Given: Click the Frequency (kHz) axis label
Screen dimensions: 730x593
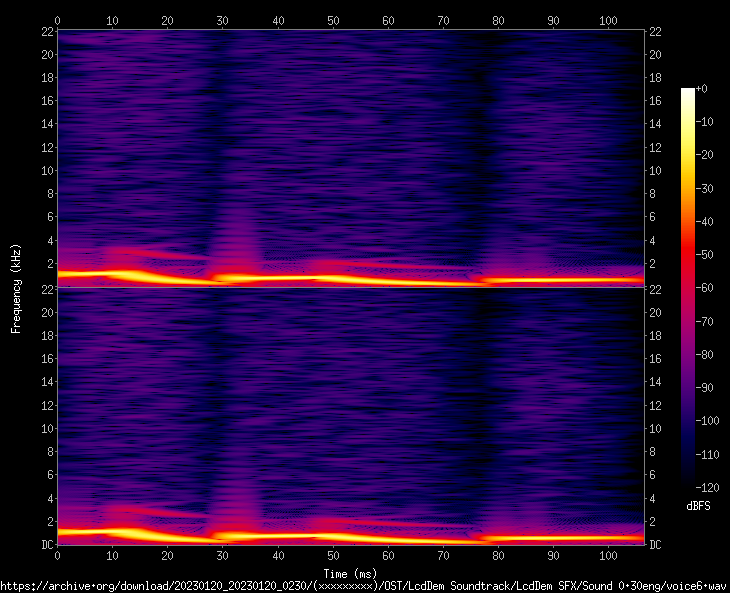Looking at the screenshot, I should pyautogui.click(x=16, y=287).
